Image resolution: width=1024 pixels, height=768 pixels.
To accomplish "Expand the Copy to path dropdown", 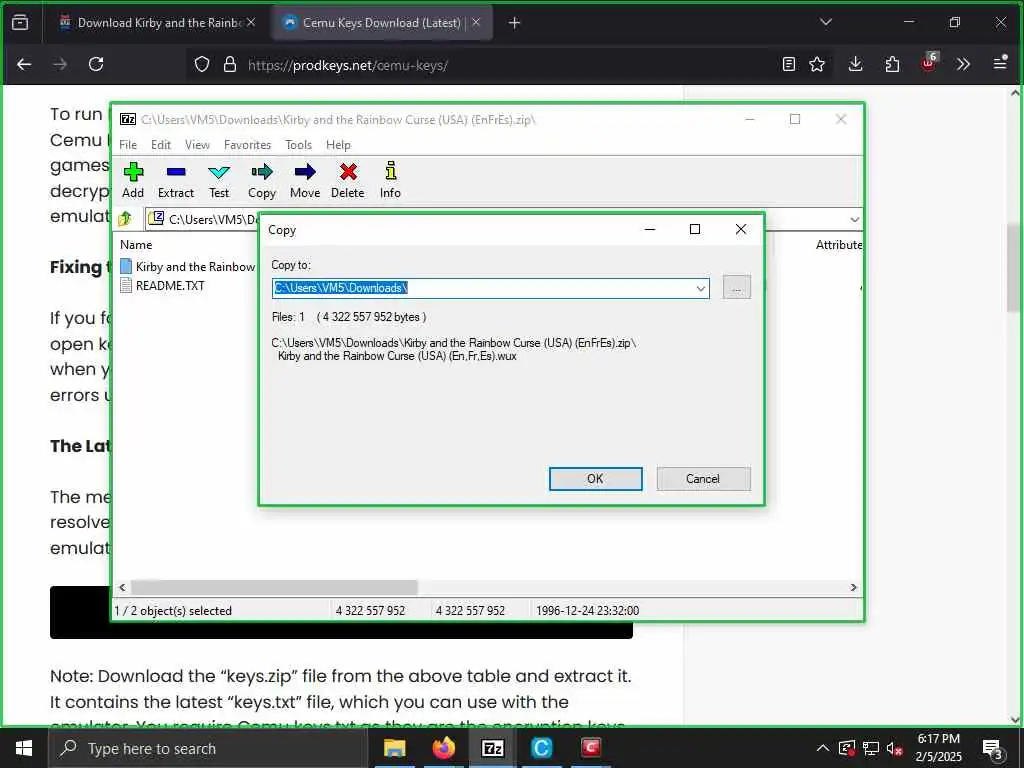I will pyautogui.click(x=701, y=288).
